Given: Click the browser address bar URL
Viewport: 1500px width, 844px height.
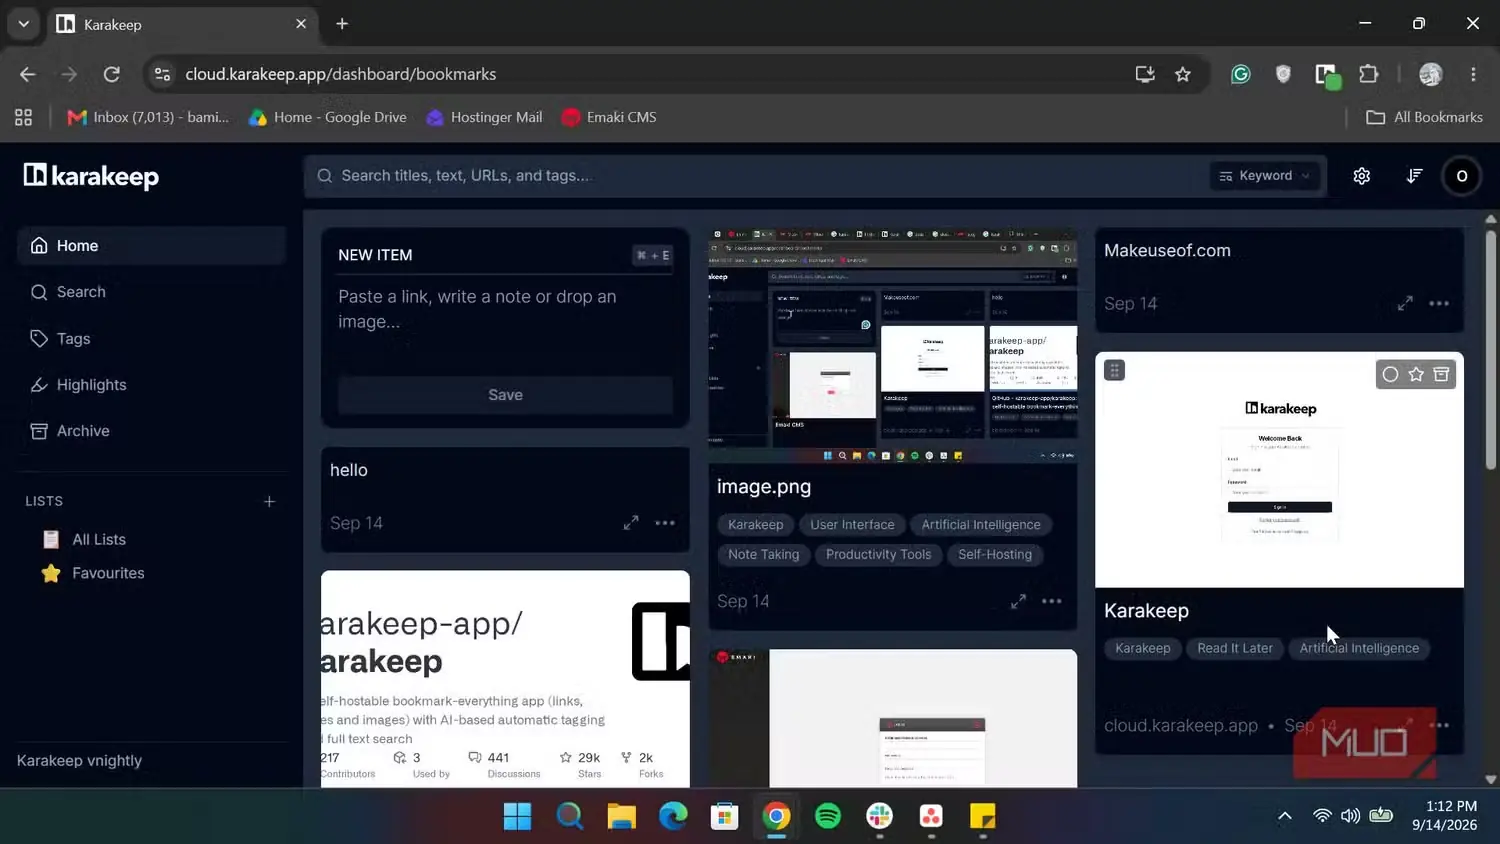Looking at the screenshot, I should (x=341, y=74).
